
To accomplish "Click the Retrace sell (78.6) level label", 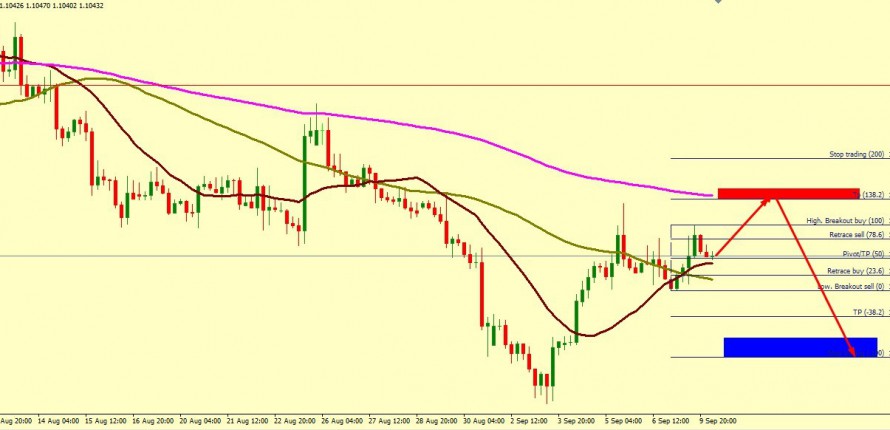I will (857, 235).
